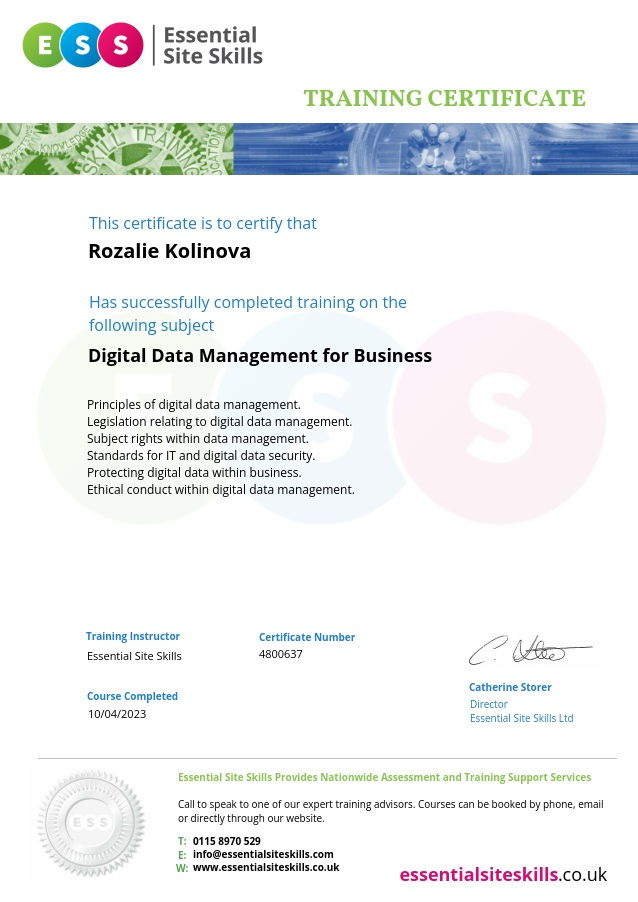Image resolution: width=638 pixels, height=902 pixels.
Task: Select the name Rozalie Kolinova
Action: (169, 251)
